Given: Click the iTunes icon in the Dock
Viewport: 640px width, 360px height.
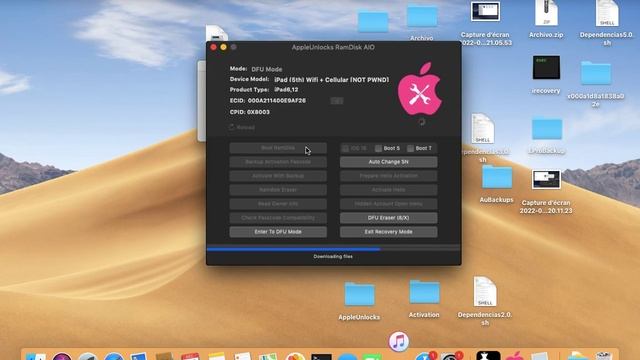Looking at the screenshot, I should click(399, 341).
